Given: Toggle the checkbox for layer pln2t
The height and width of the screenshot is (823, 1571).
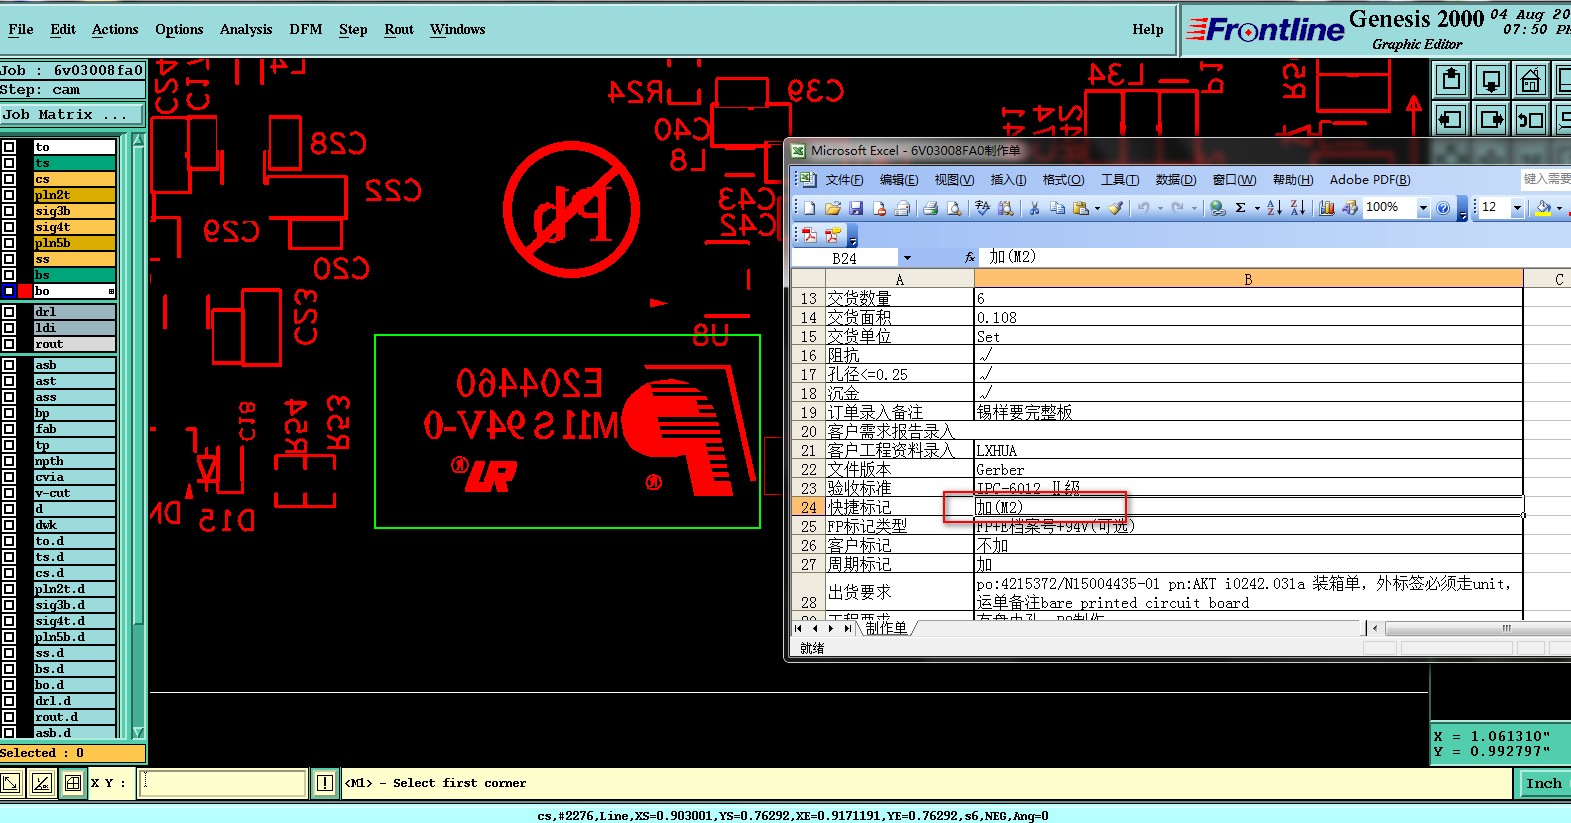Looking at the screenshot, I should coord(9,195).
